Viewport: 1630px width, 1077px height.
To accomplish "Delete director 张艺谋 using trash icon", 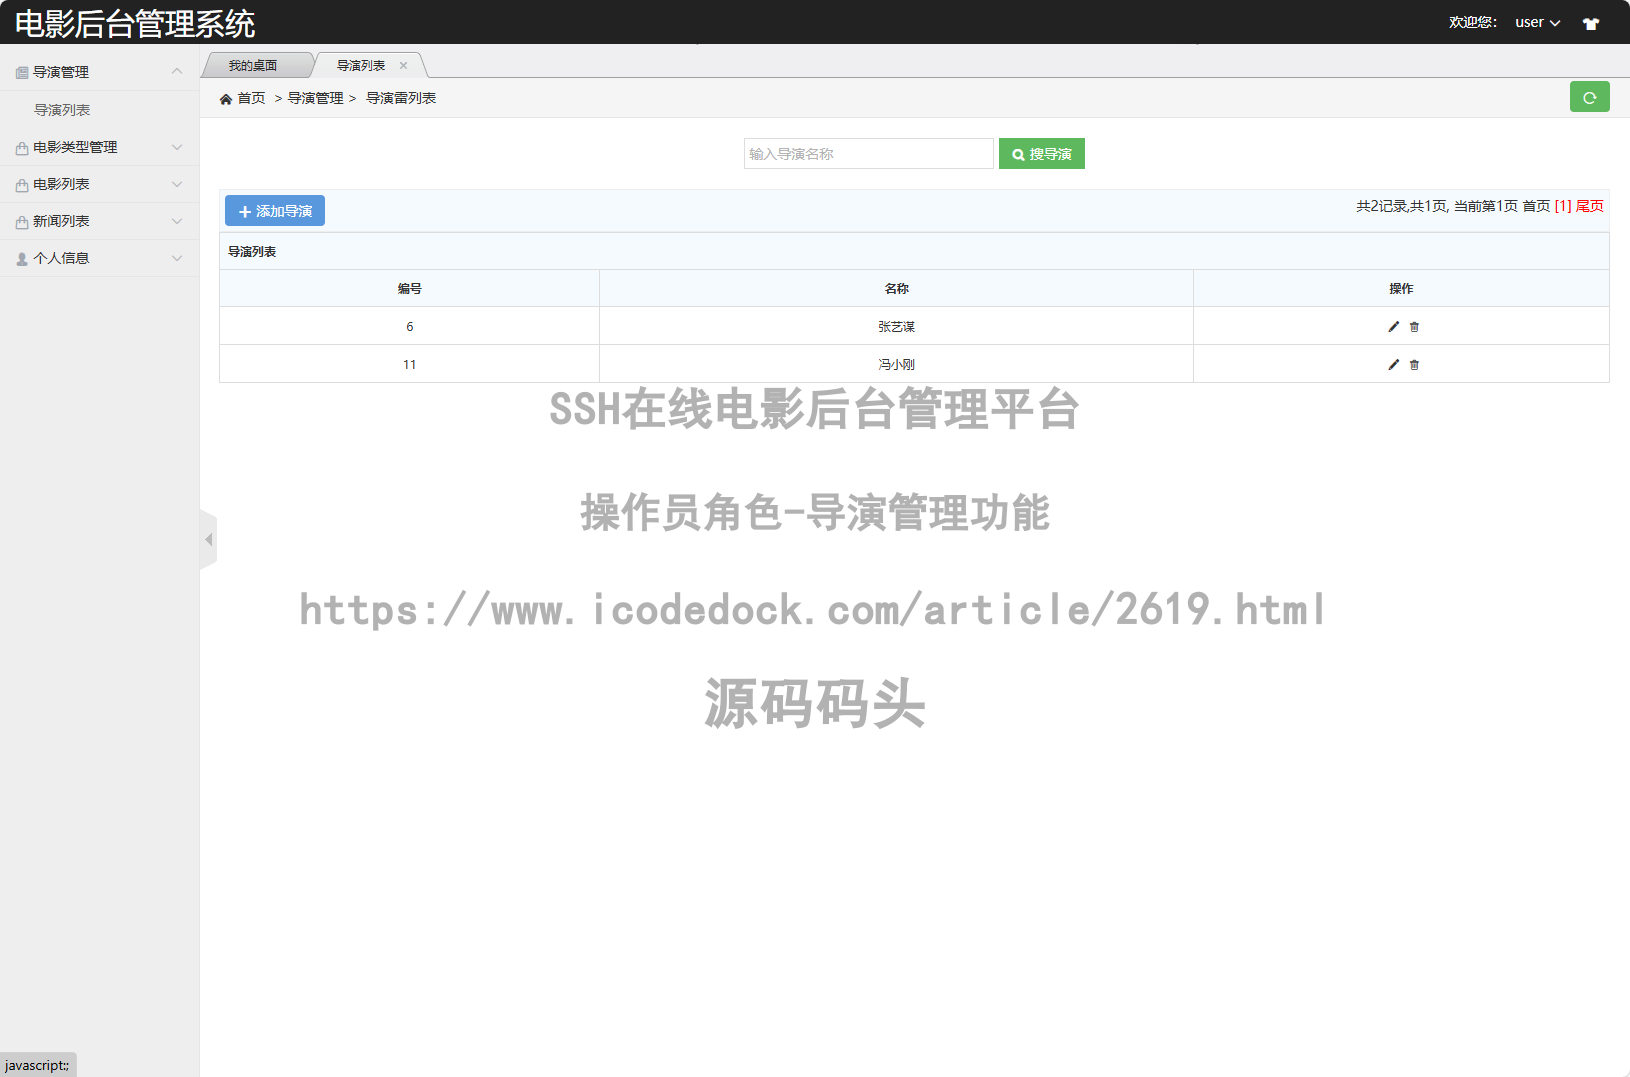I will point(1414,326).
